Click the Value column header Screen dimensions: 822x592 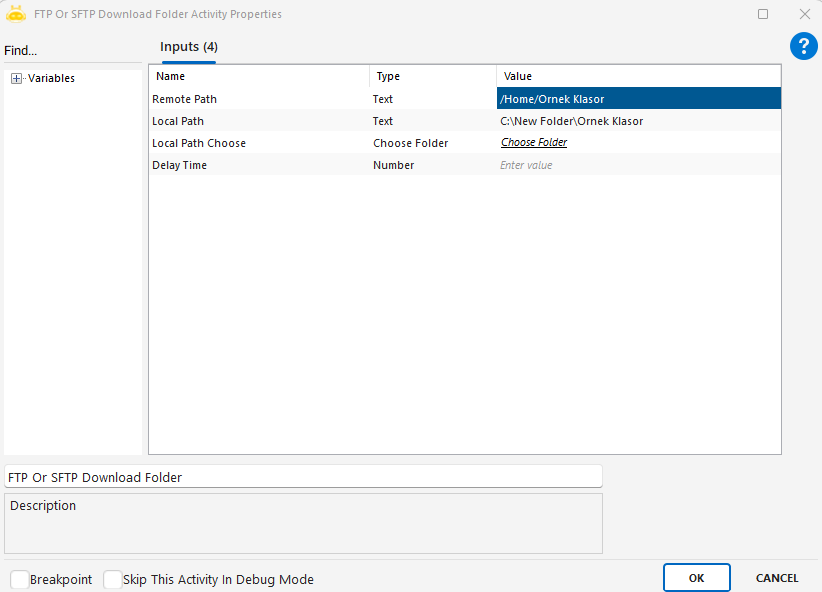[x=638, y=76]
